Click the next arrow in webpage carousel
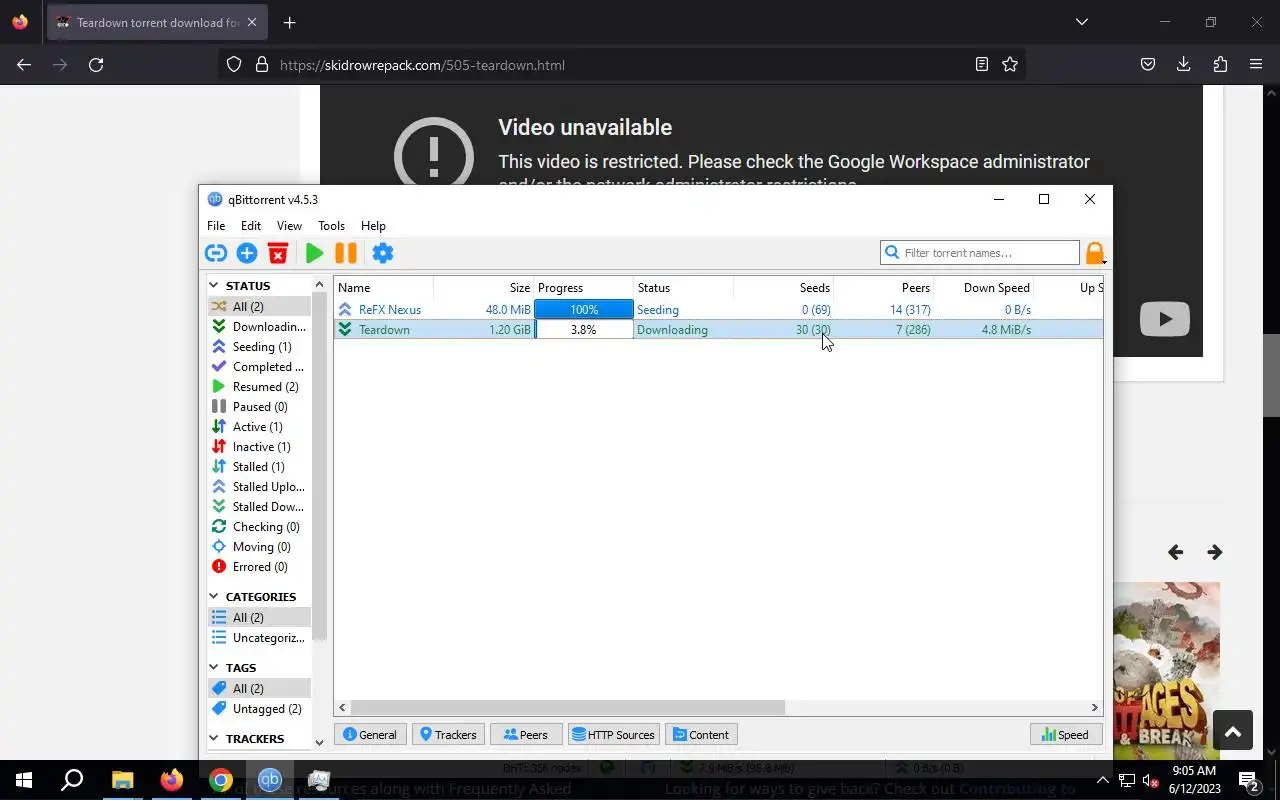Viewport: 1280px width, 800px height. coord(1214,552)
